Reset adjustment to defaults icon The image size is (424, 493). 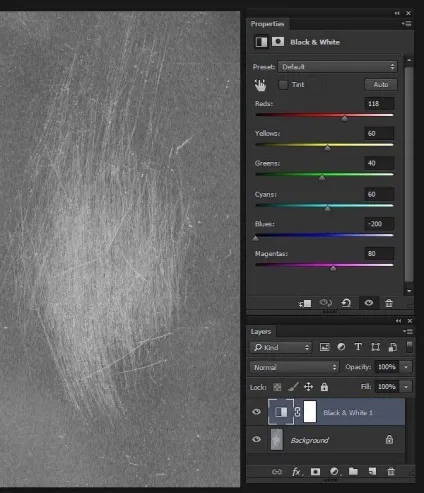coord(346,303)
